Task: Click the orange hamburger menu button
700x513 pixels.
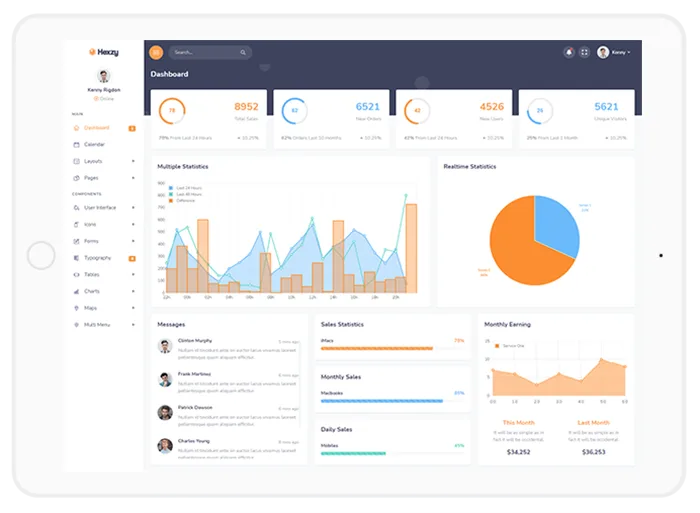Action: click(x=156, y=53)
